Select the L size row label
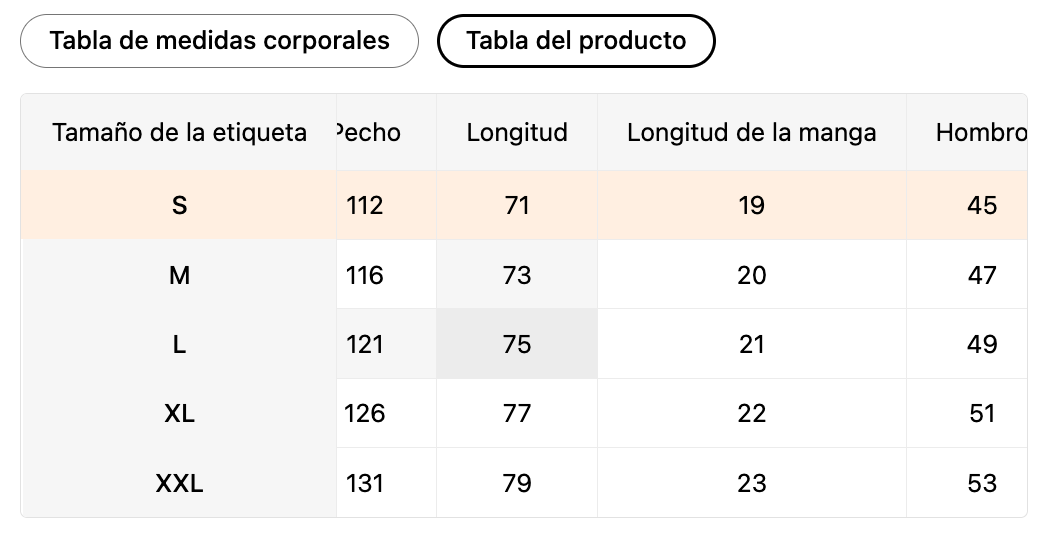 pos(179,344)
